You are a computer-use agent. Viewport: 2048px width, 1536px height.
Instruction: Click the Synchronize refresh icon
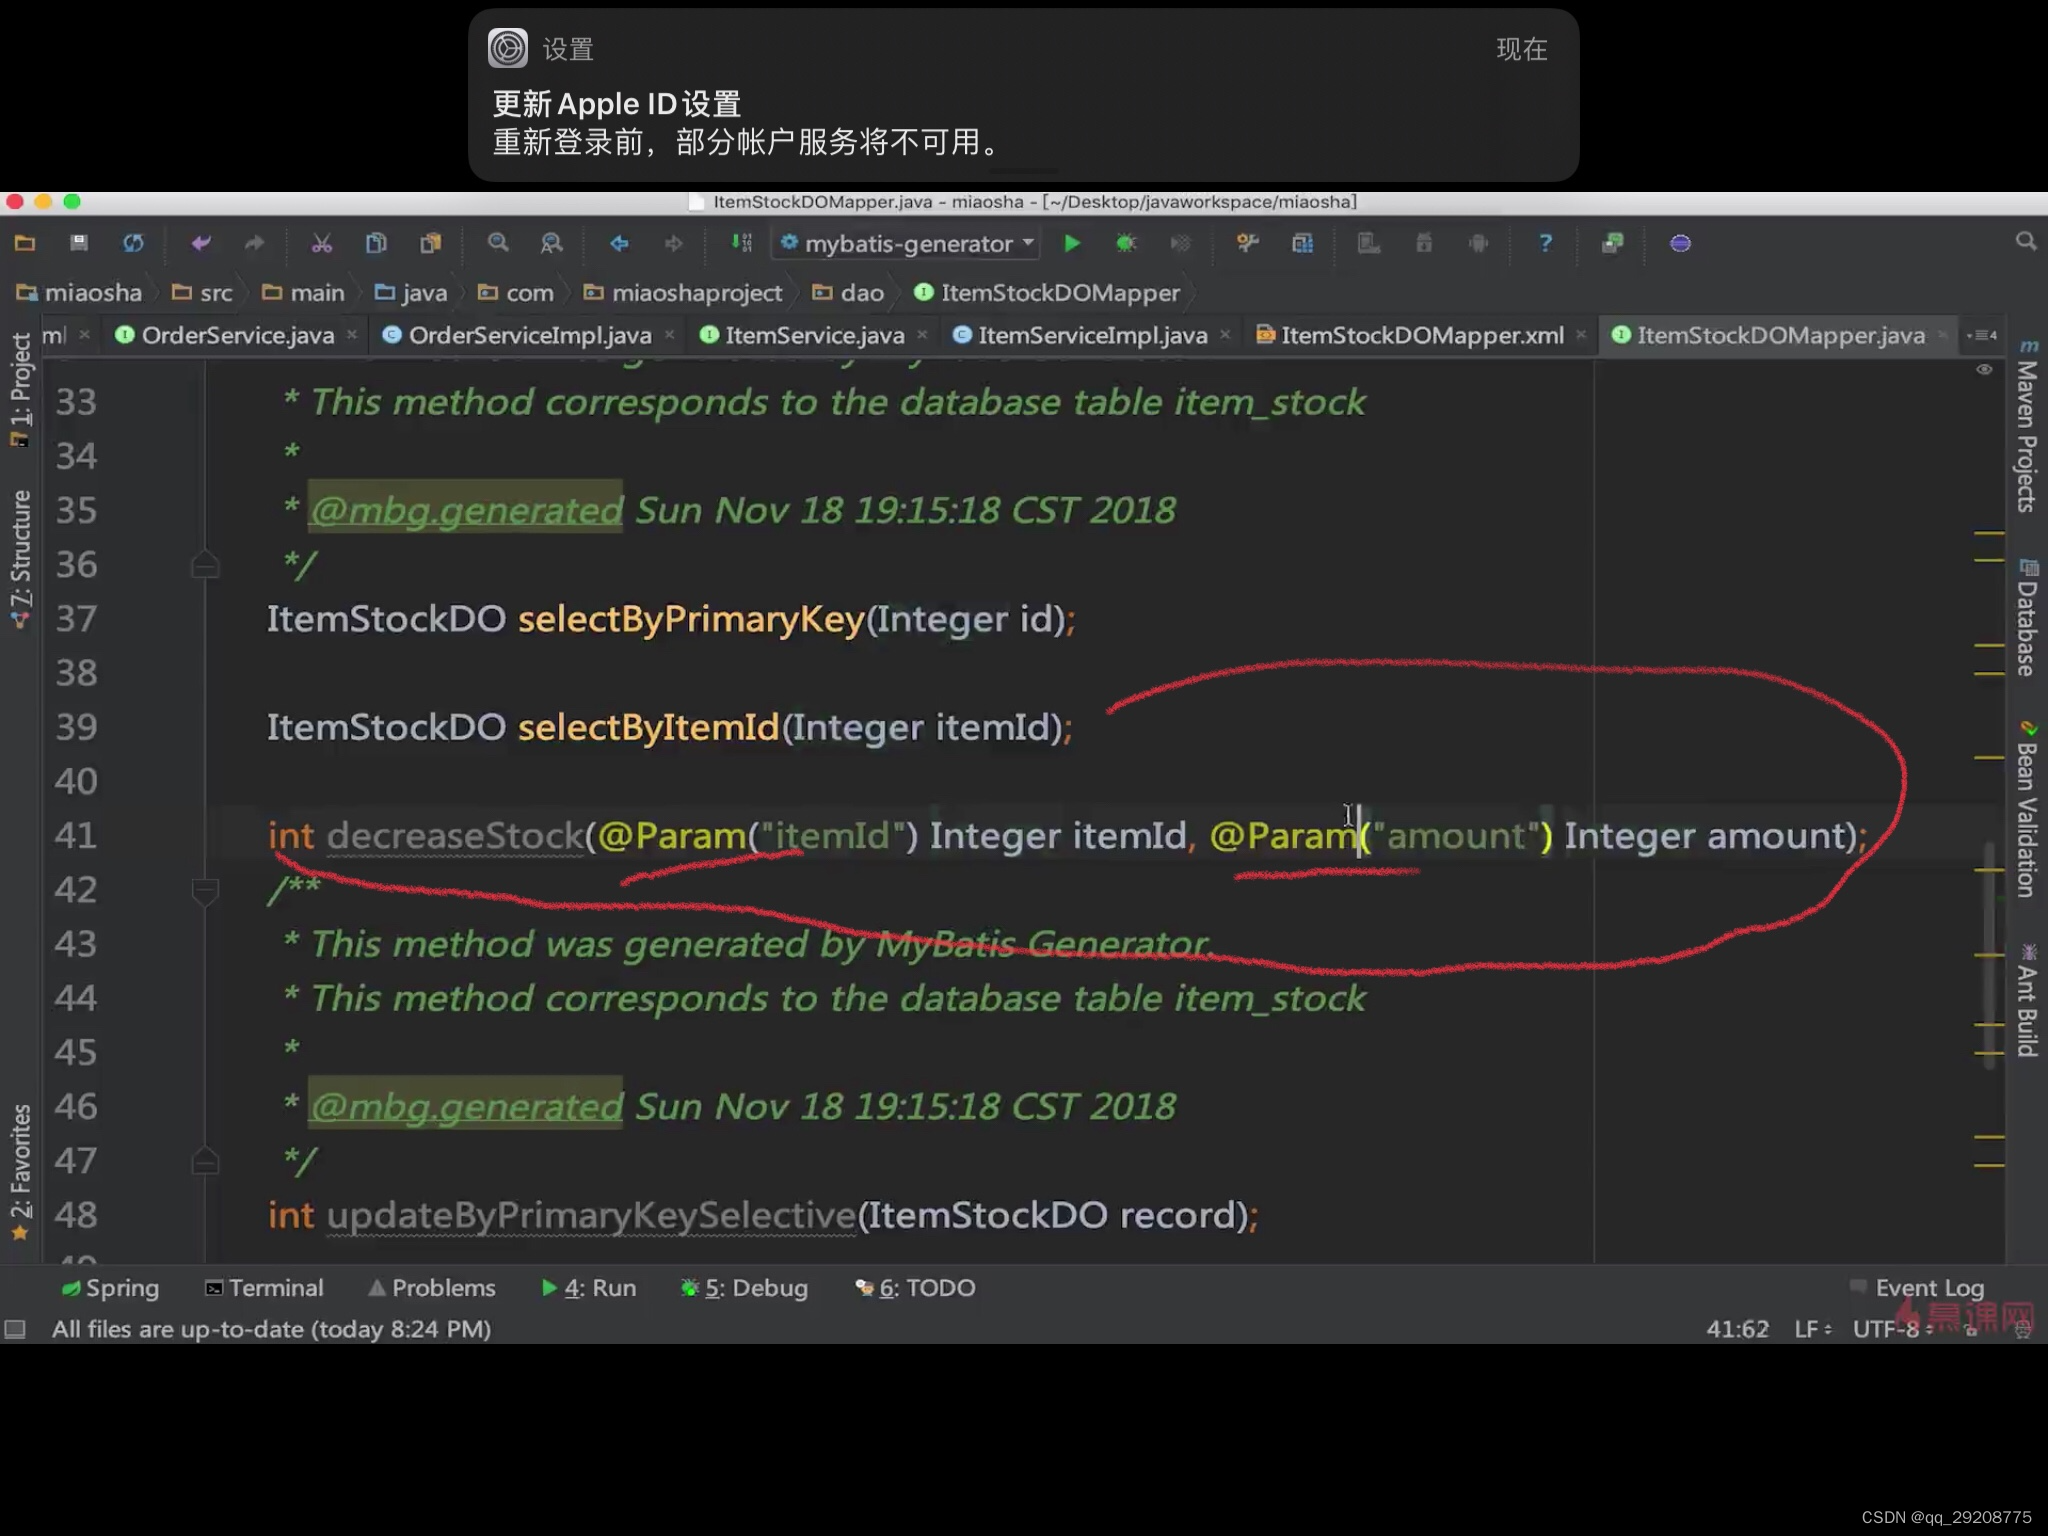(x=133, y=243)
